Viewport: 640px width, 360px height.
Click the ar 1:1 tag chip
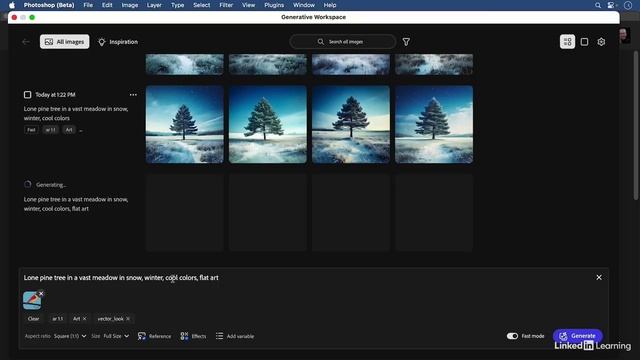[x=58, y=319]
